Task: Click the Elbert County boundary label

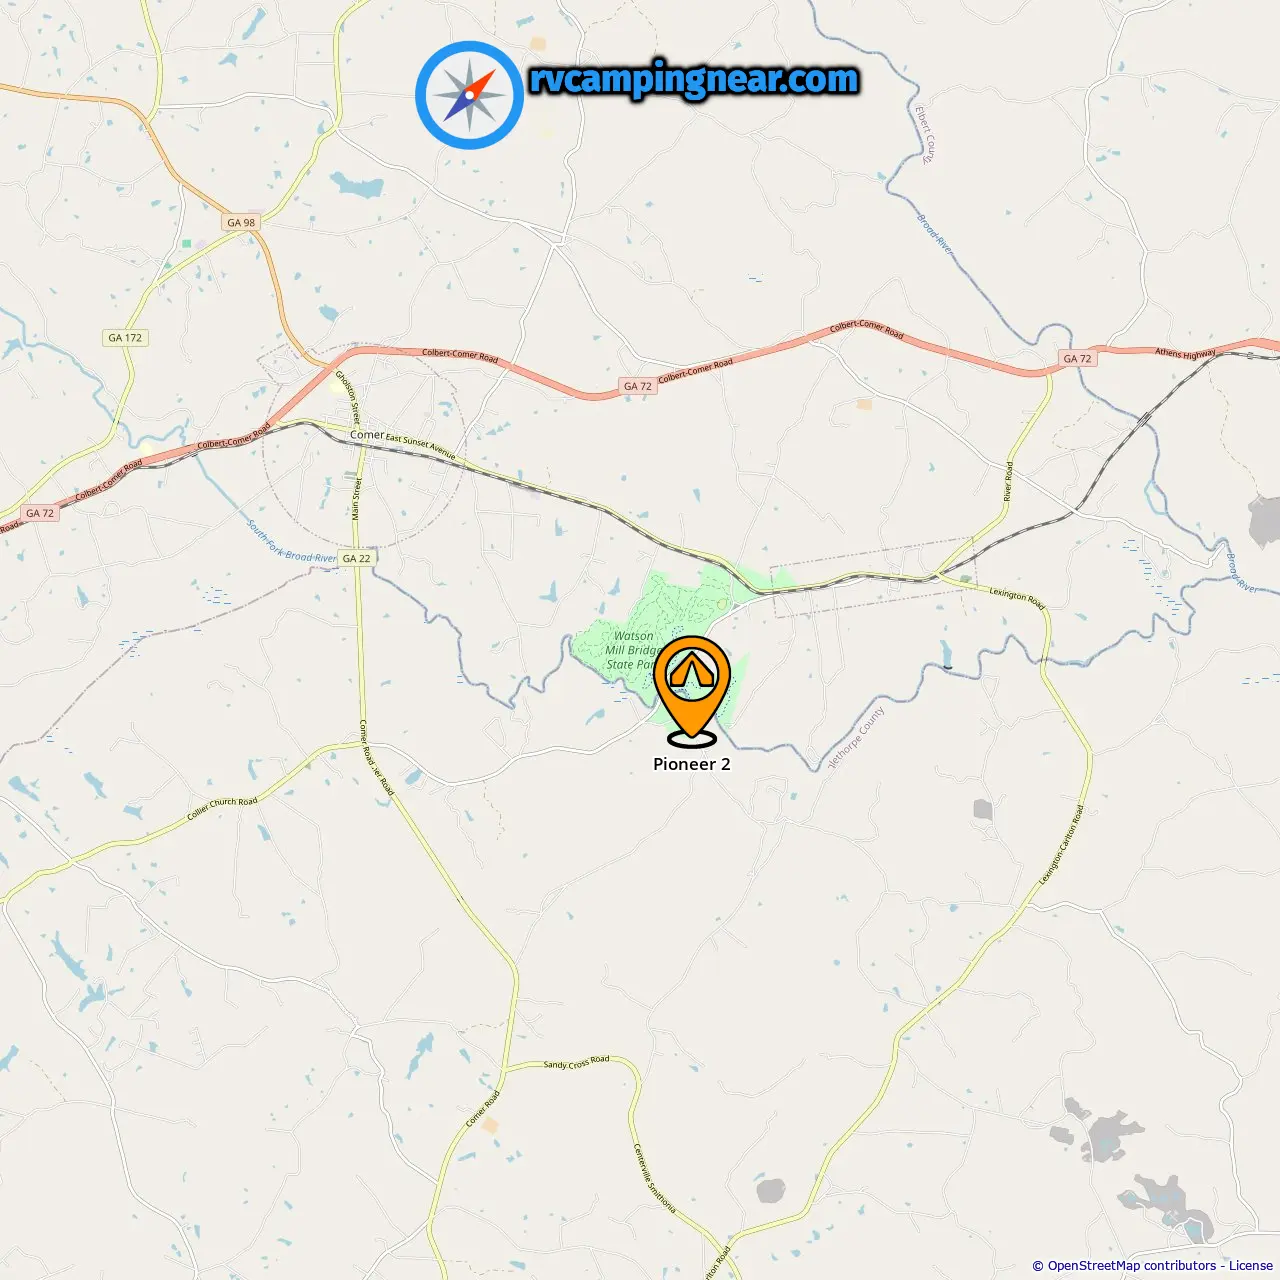Action: (x=925, y=134)
